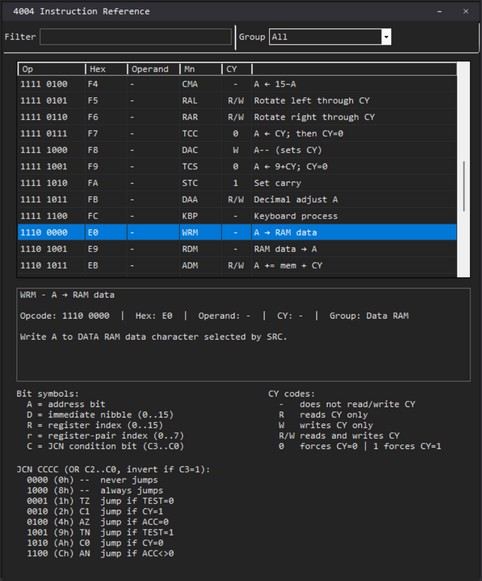Click description 'Rotate right through CY'
This screenshot has height=581, width=482.
314,117
